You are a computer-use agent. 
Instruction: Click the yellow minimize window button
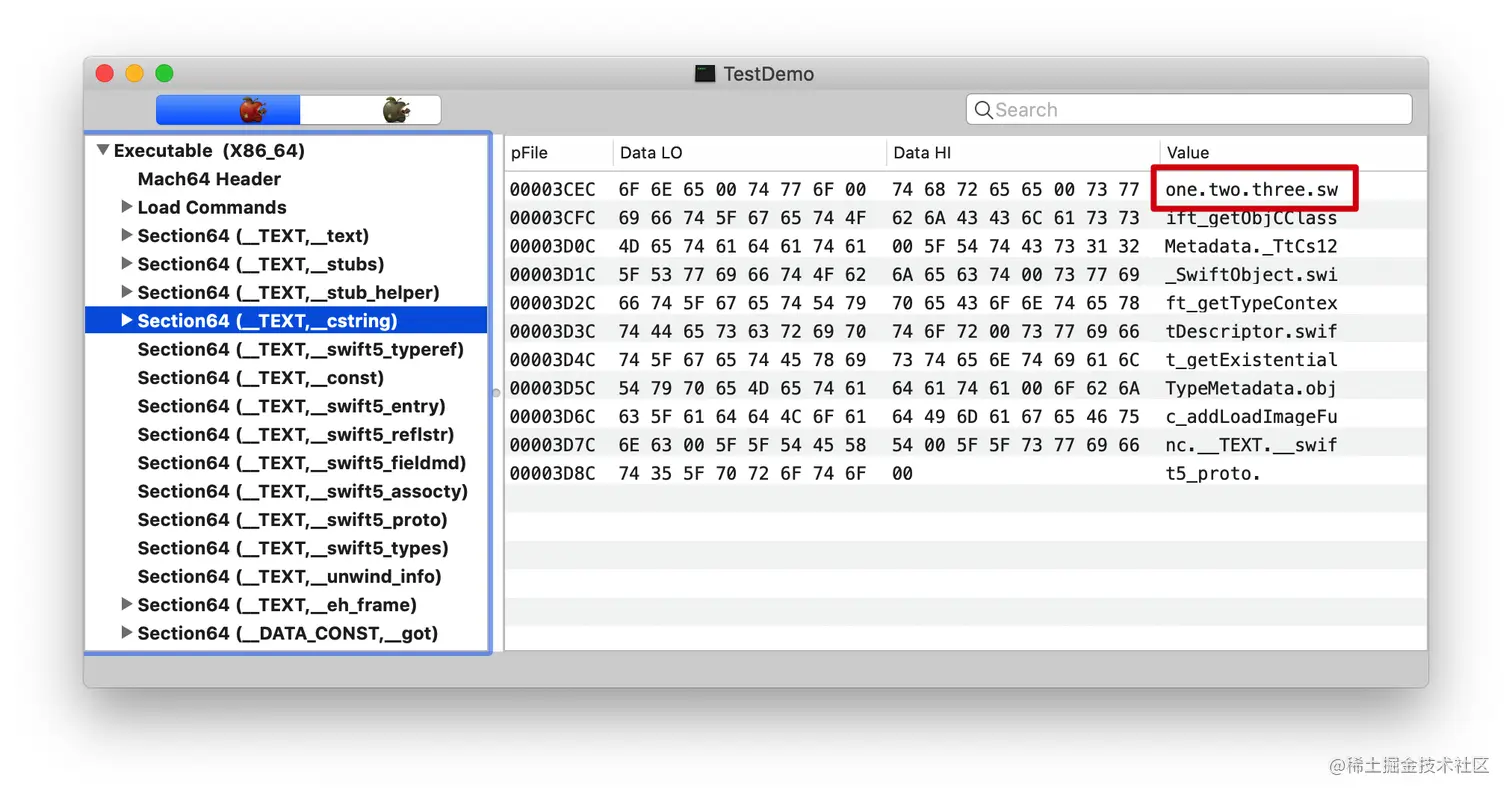[x=134, y=73]
